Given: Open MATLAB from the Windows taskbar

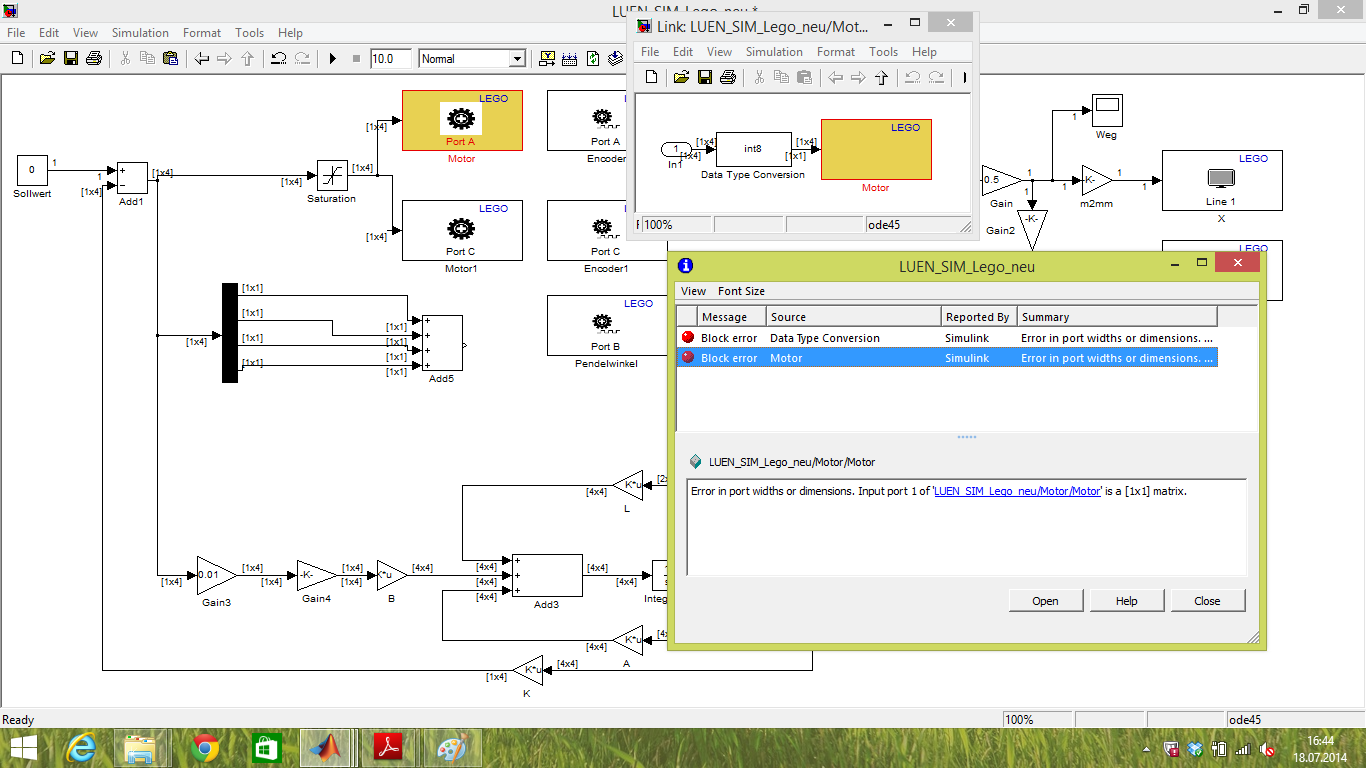Looking at the screenshot, I should [x=324, y=748].
